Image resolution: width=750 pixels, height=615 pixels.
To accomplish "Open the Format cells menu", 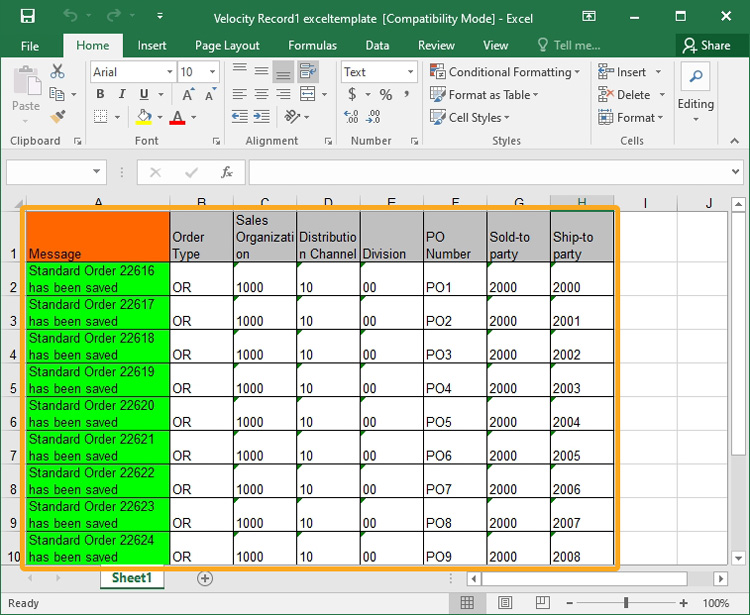I will click(631, 117).
